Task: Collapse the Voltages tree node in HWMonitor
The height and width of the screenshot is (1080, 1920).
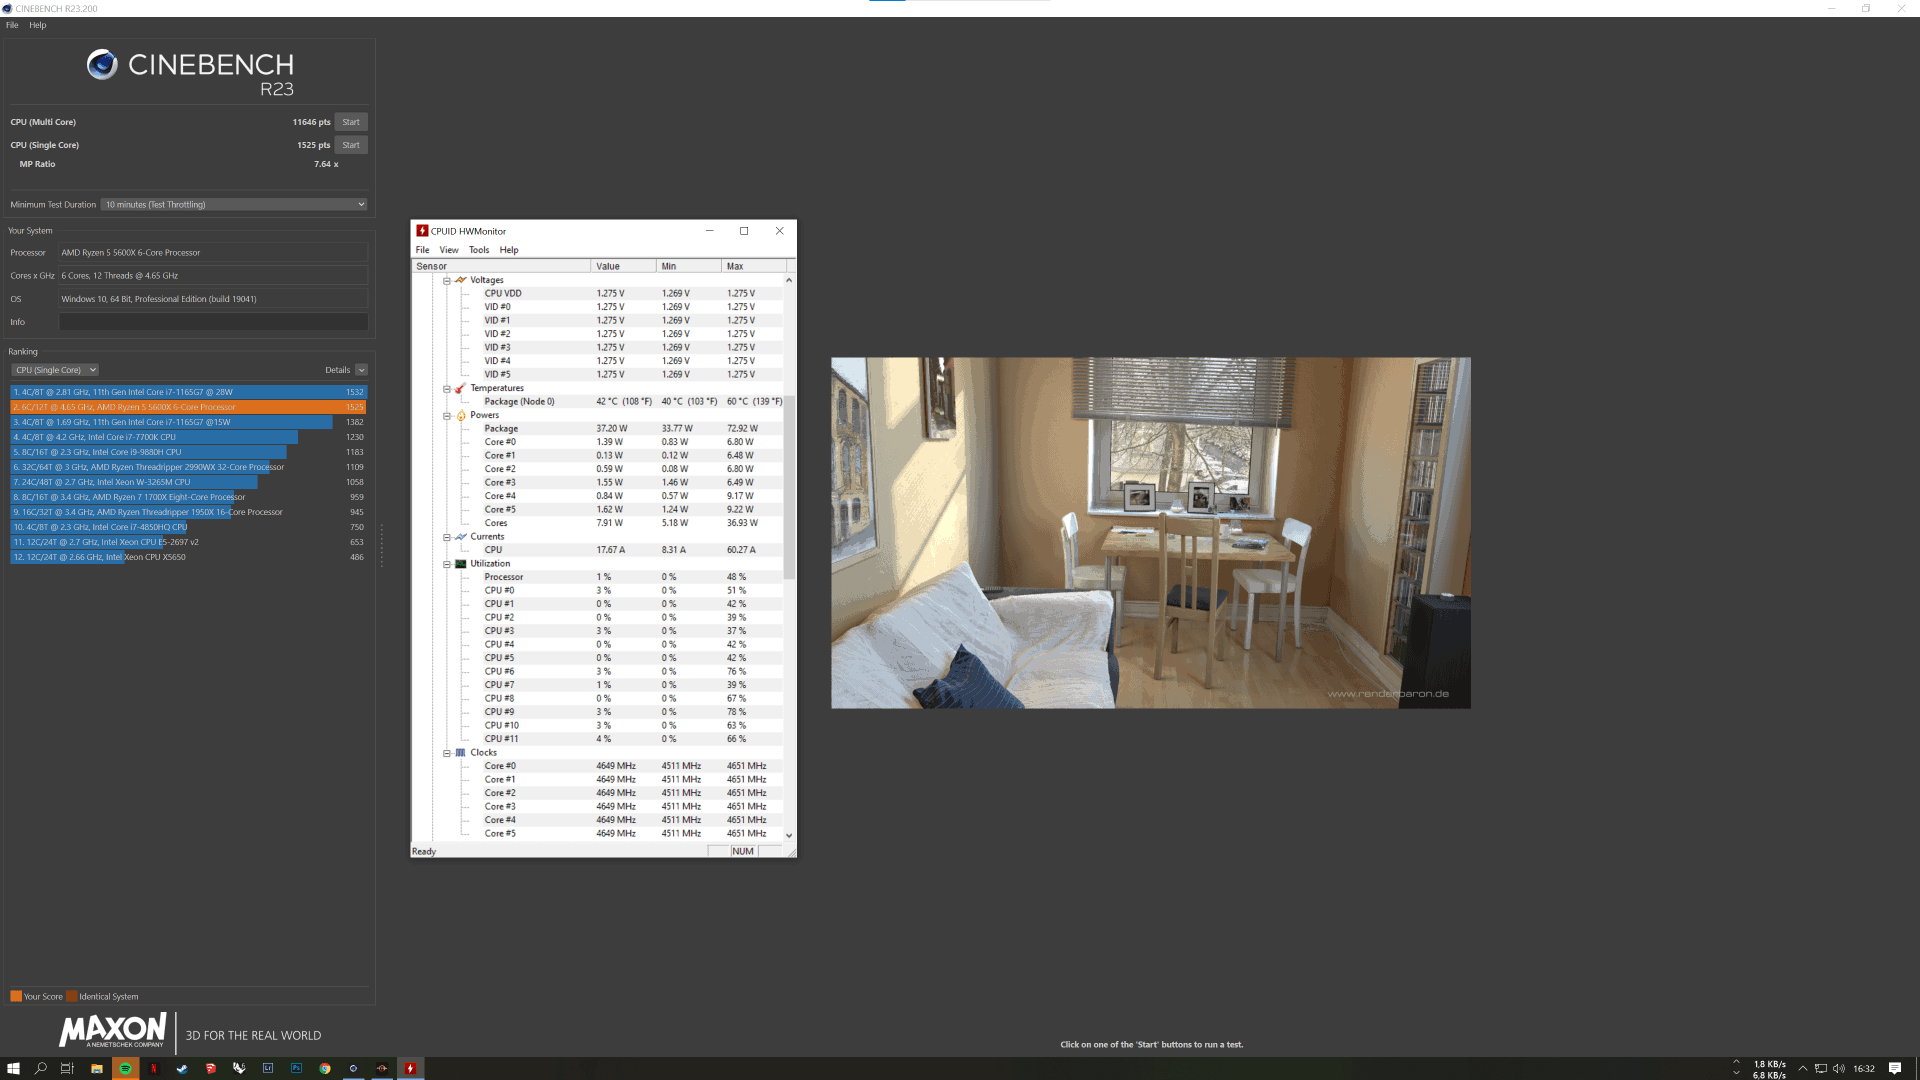Action: (x=447, y=280)
